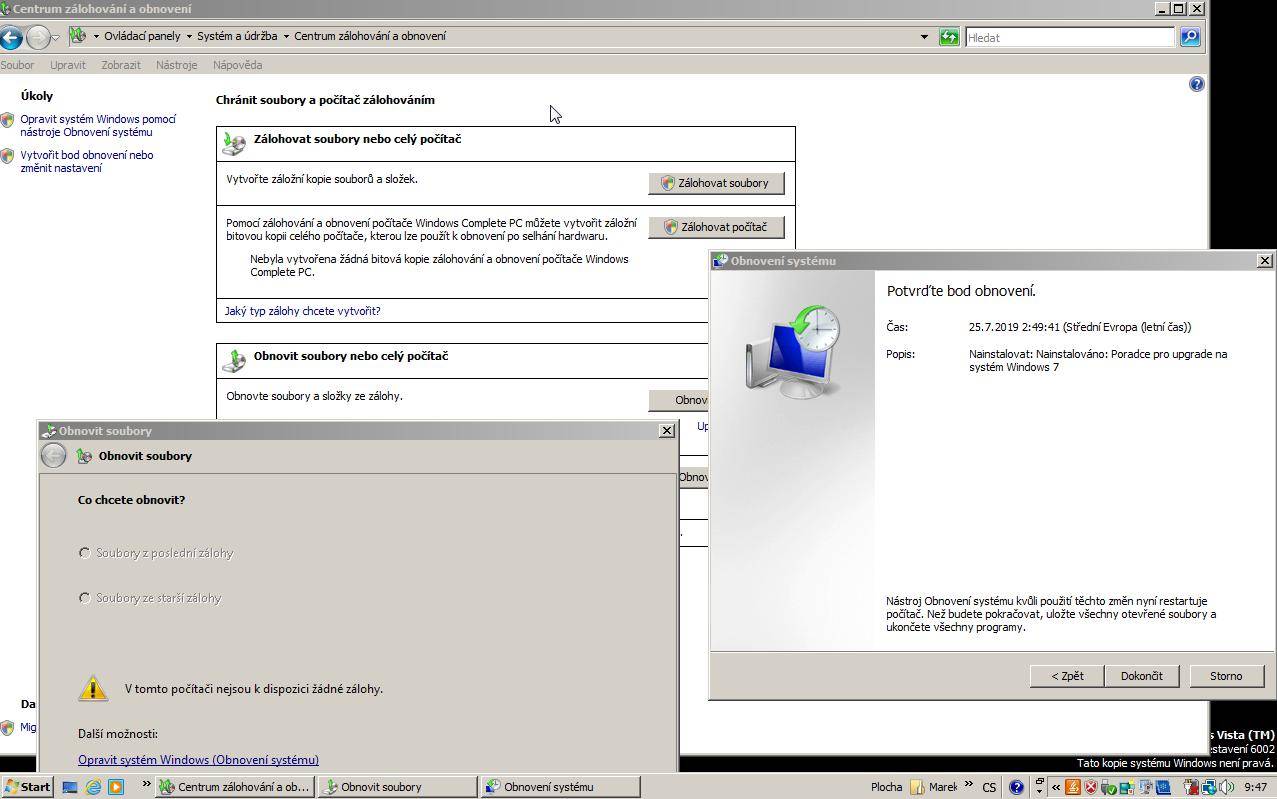
Task: Expand the breadcrumb arrow after Ovládací panely
Action: tap(189, 36)
